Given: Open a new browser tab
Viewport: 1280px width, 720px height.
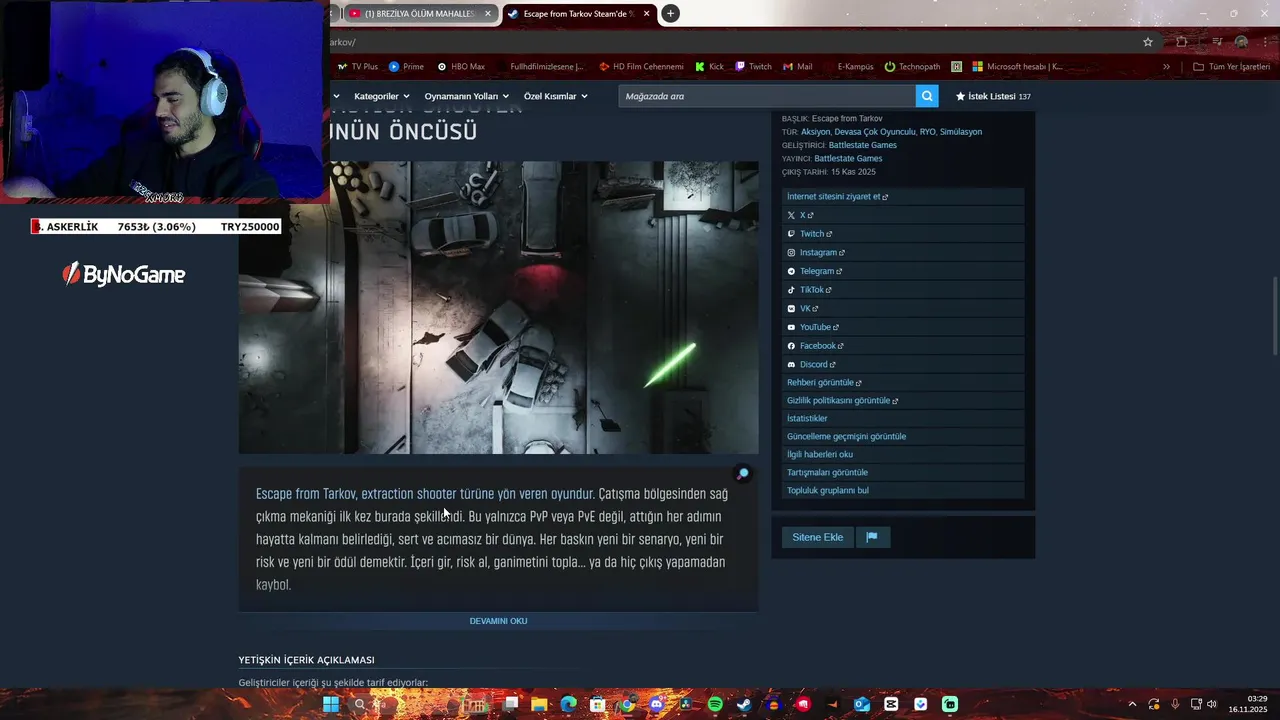Looking at the screenshot, I should coord(670,13).
